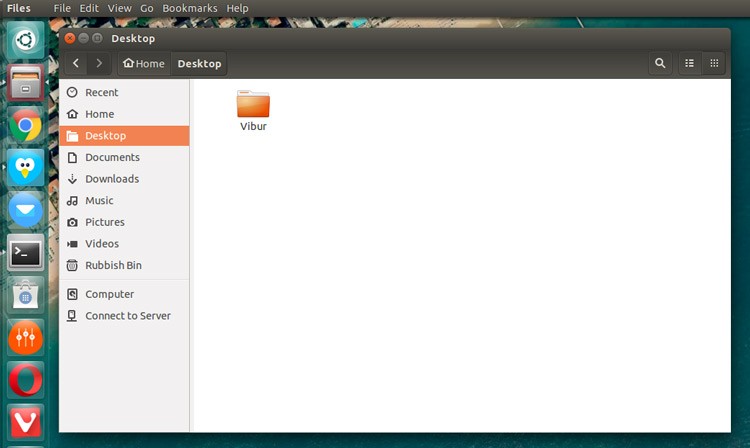Select the Connect to Server text label

[128, 316]
